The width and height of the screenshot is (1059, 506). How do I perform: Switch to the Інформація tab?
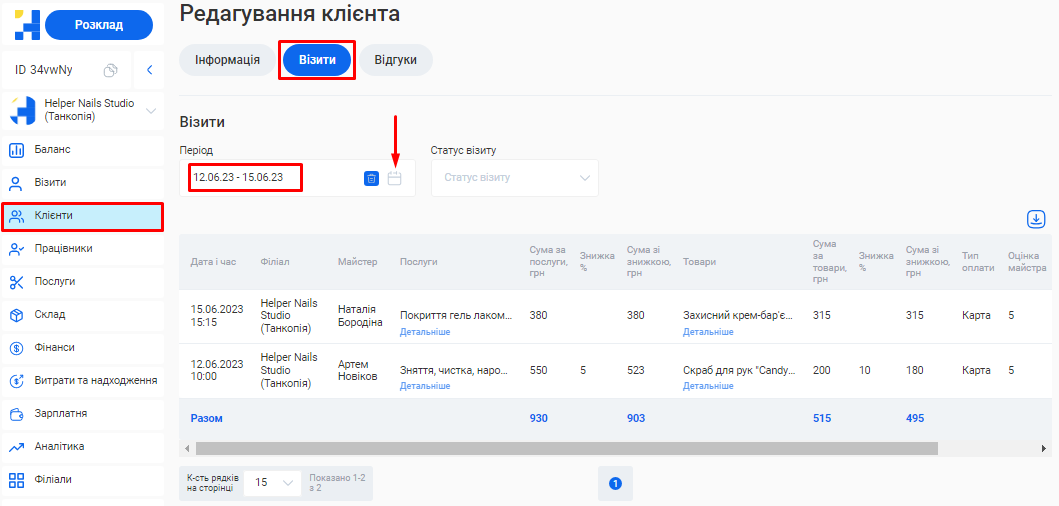(227, 60)
